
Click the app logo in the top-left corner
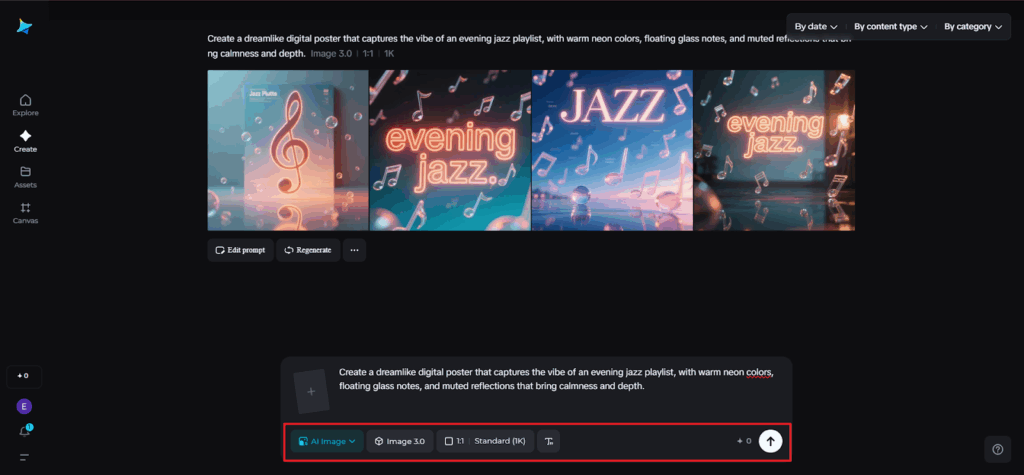[x=24, y=27]
